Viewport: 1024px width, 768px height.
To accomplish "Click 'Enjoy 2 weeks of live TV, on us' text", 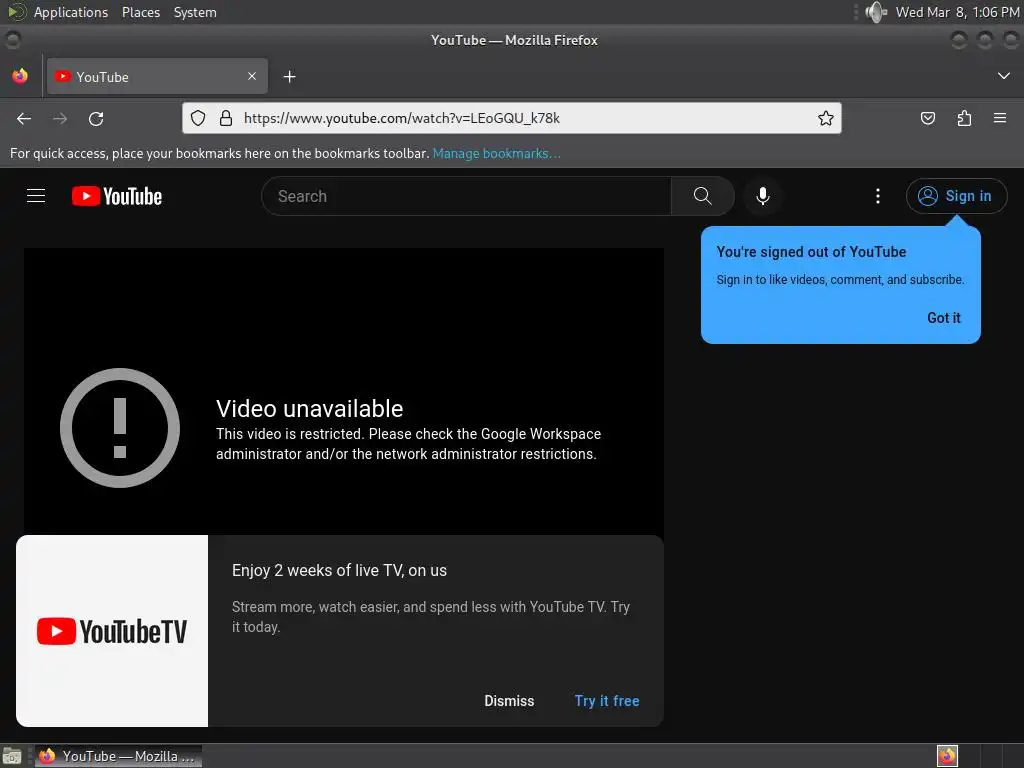I will coord(339,570).
